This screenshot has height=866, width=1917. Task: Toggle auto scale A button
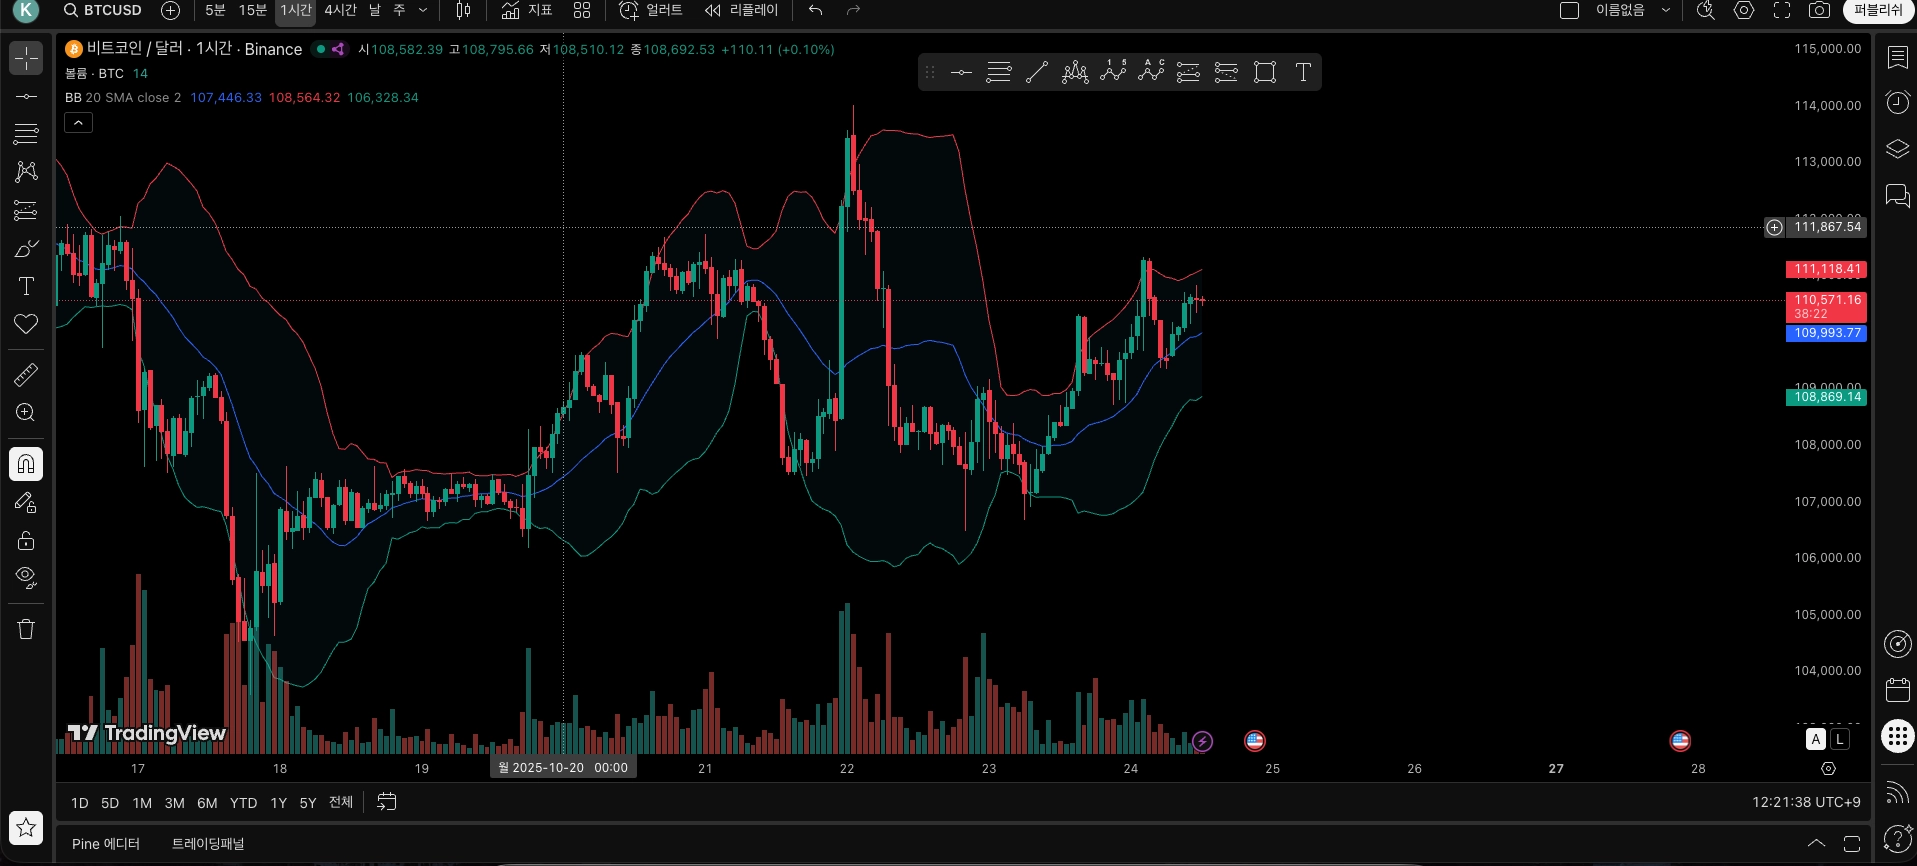click(x=1816, y=739)
